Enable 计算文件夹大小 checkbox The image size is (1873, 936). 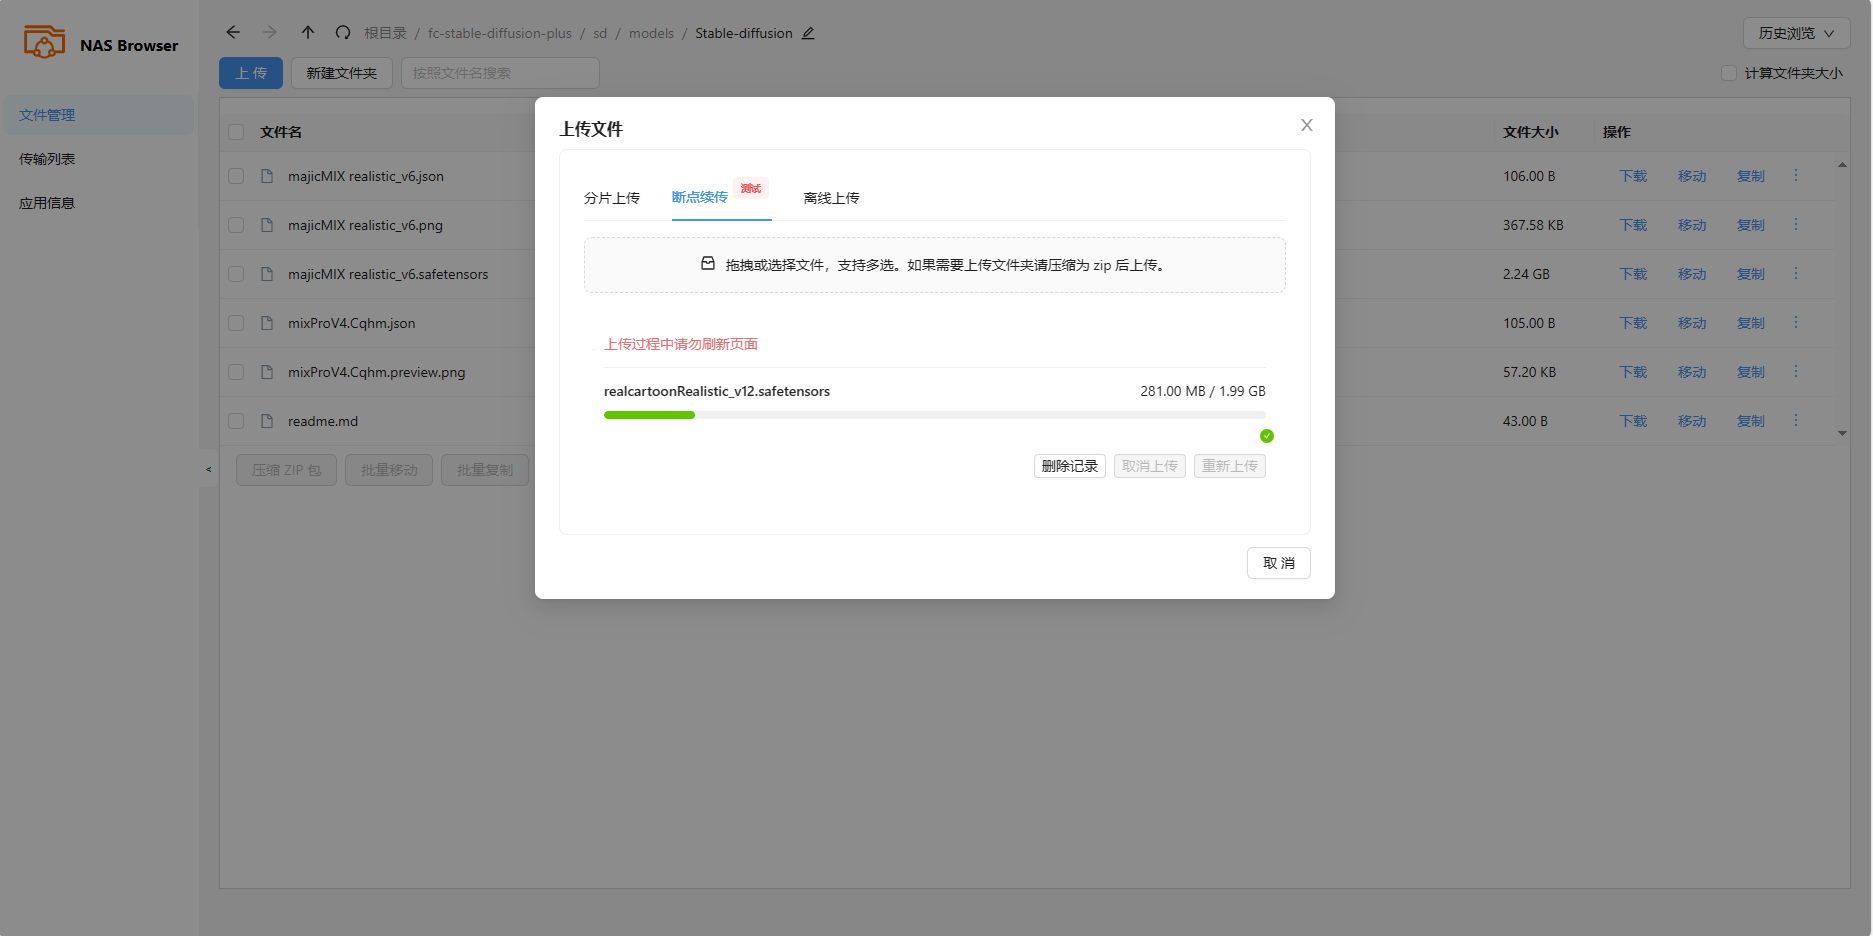click(1729, 73)
